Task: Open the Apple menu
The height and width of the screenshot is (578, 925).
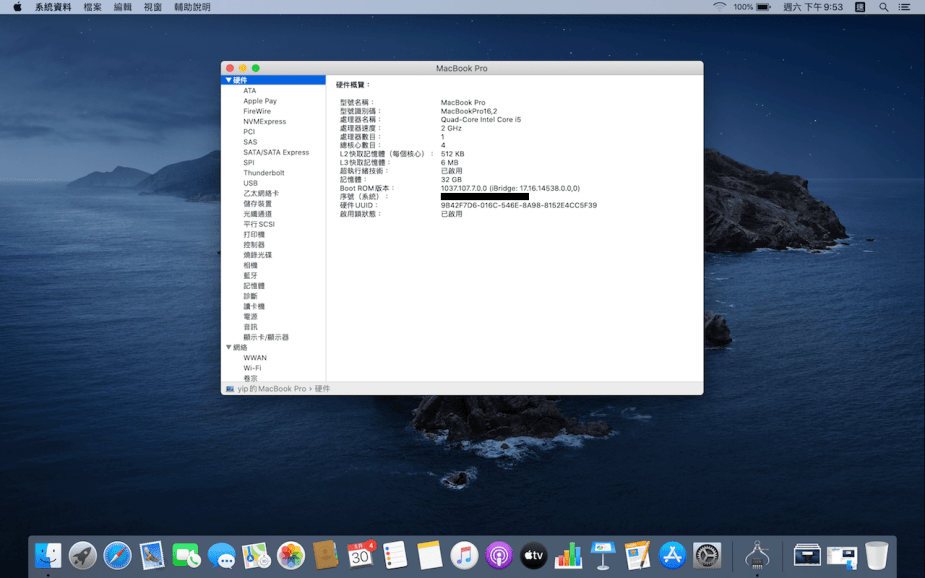Action: coord(17,7)
